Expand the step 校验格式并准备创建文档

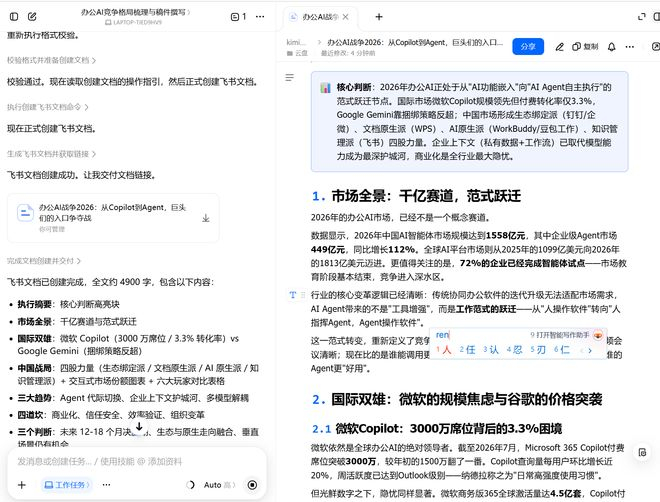click(51, 60)
